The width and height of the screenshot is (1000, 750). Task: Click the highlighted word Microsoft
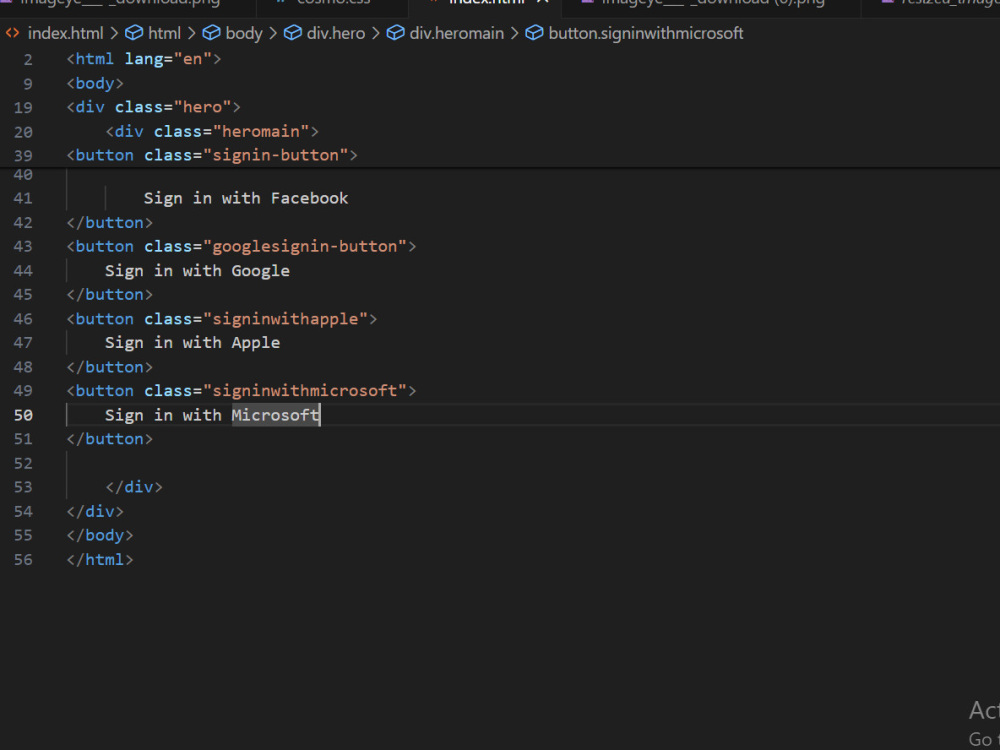coord(276,415)
